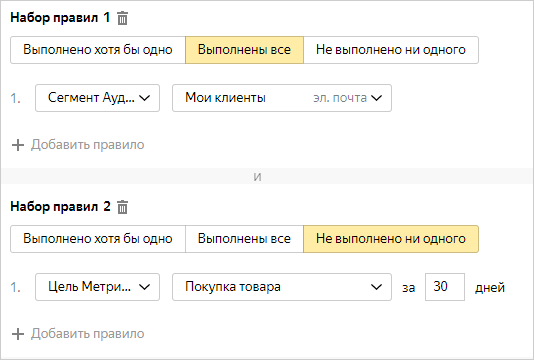Screen dimensions: 534x360
Task: Open the 'Мои клиенты' segment dropdown
Action: (x=282, y=98)
